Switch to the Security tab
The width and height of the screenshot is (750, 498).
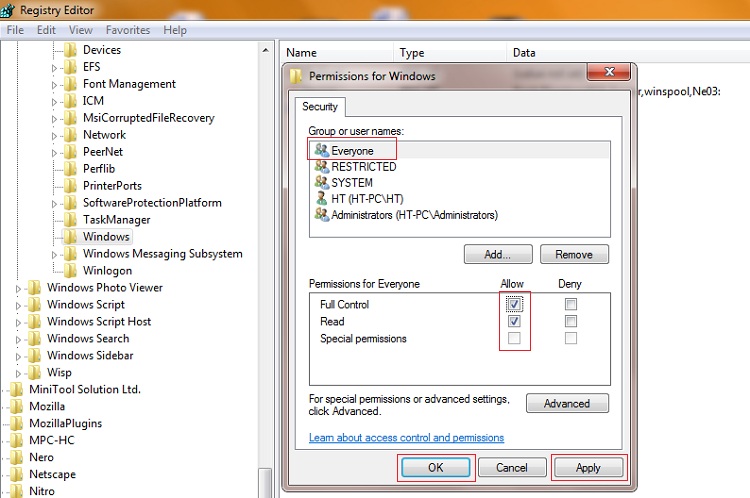[x=320, y=106]
